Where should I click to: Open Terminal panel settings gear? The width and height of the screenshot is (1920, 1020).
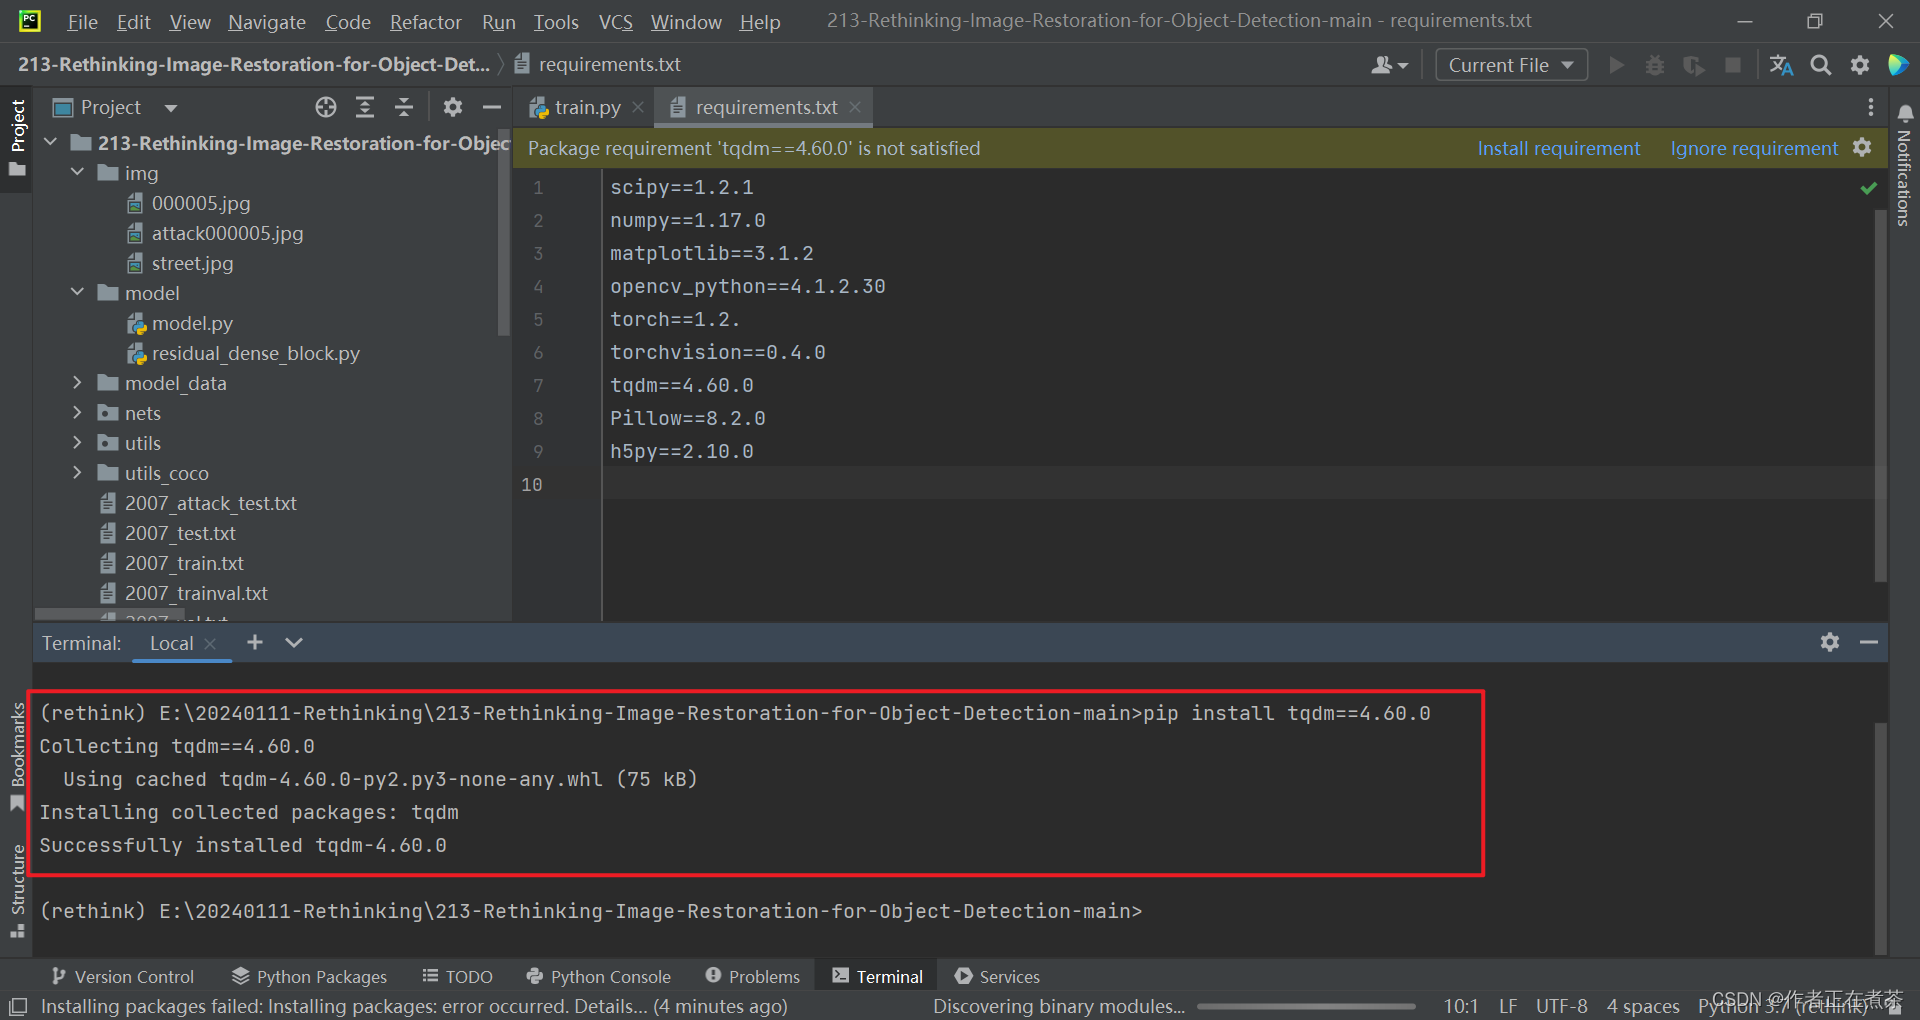pyautogui.click(x=1830, y=642)
